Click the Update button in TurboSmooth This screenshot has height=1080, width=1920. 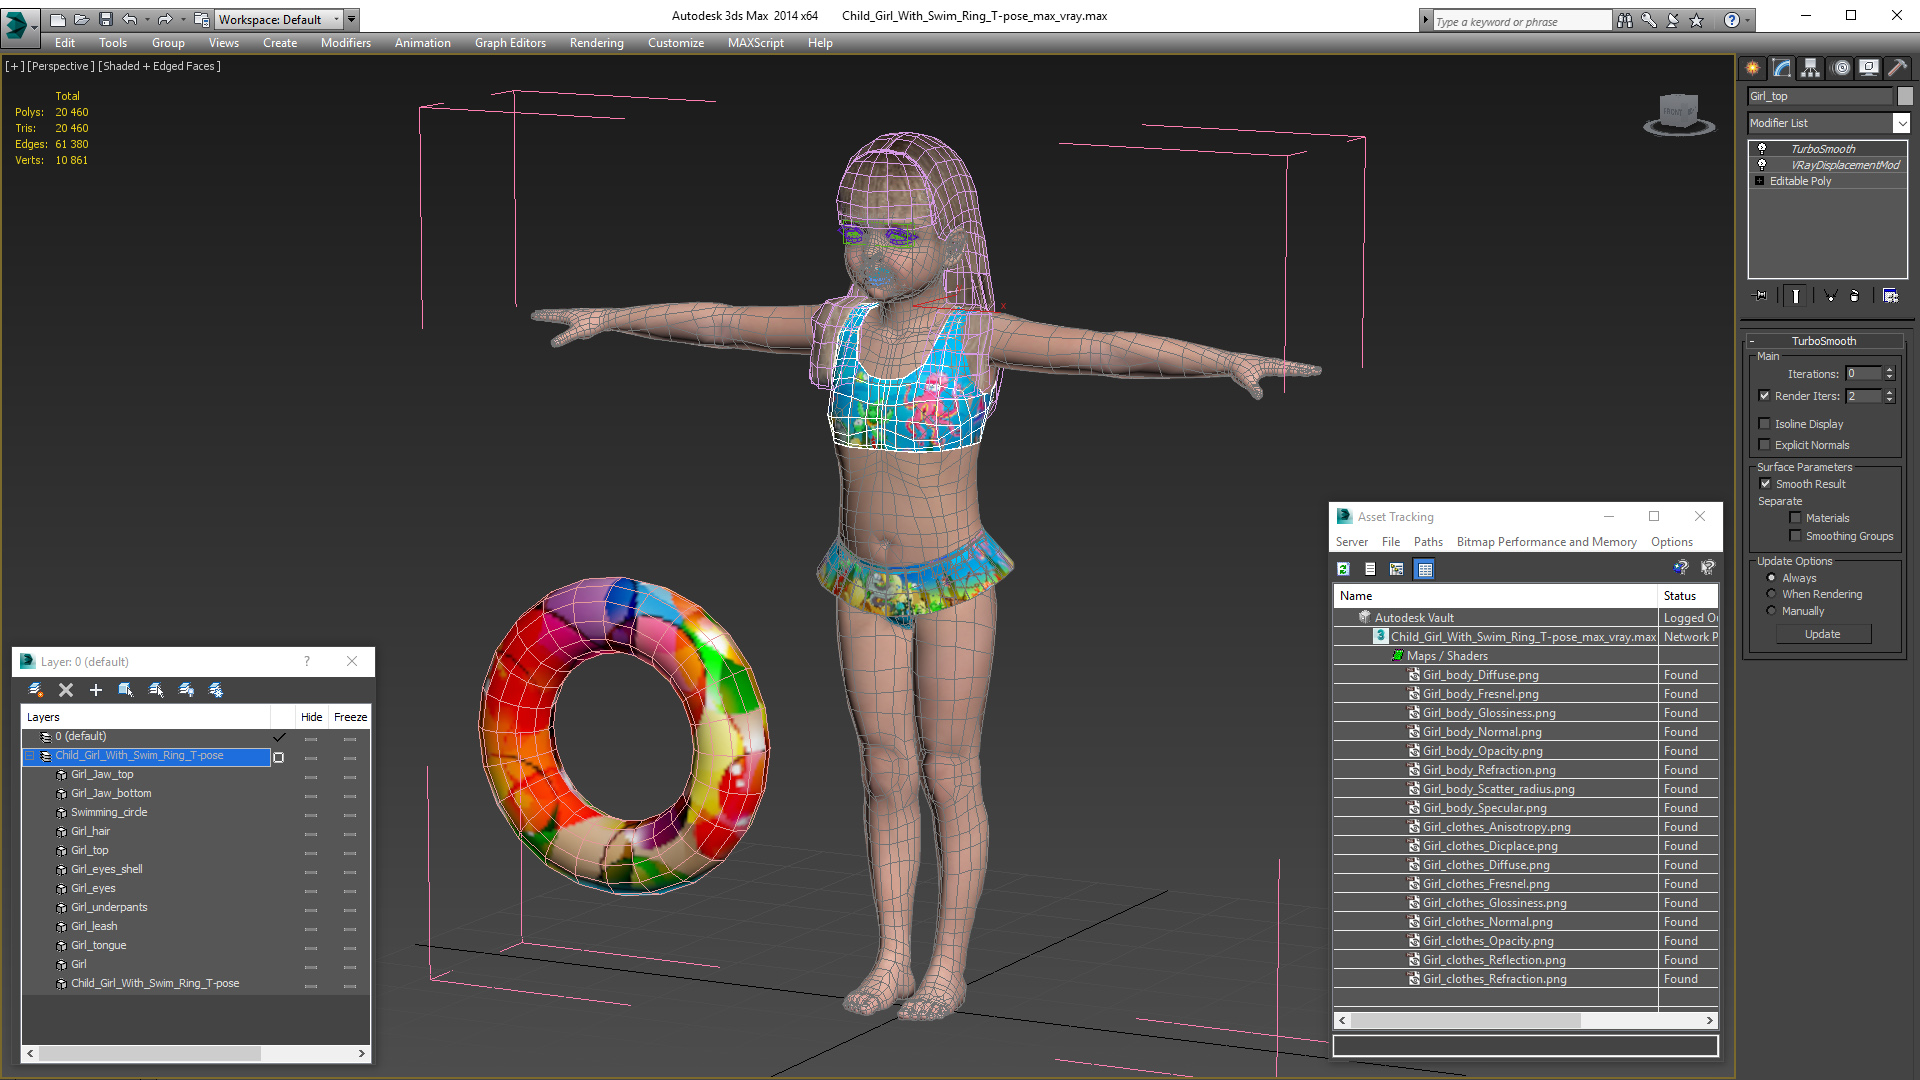[1823, 634]
